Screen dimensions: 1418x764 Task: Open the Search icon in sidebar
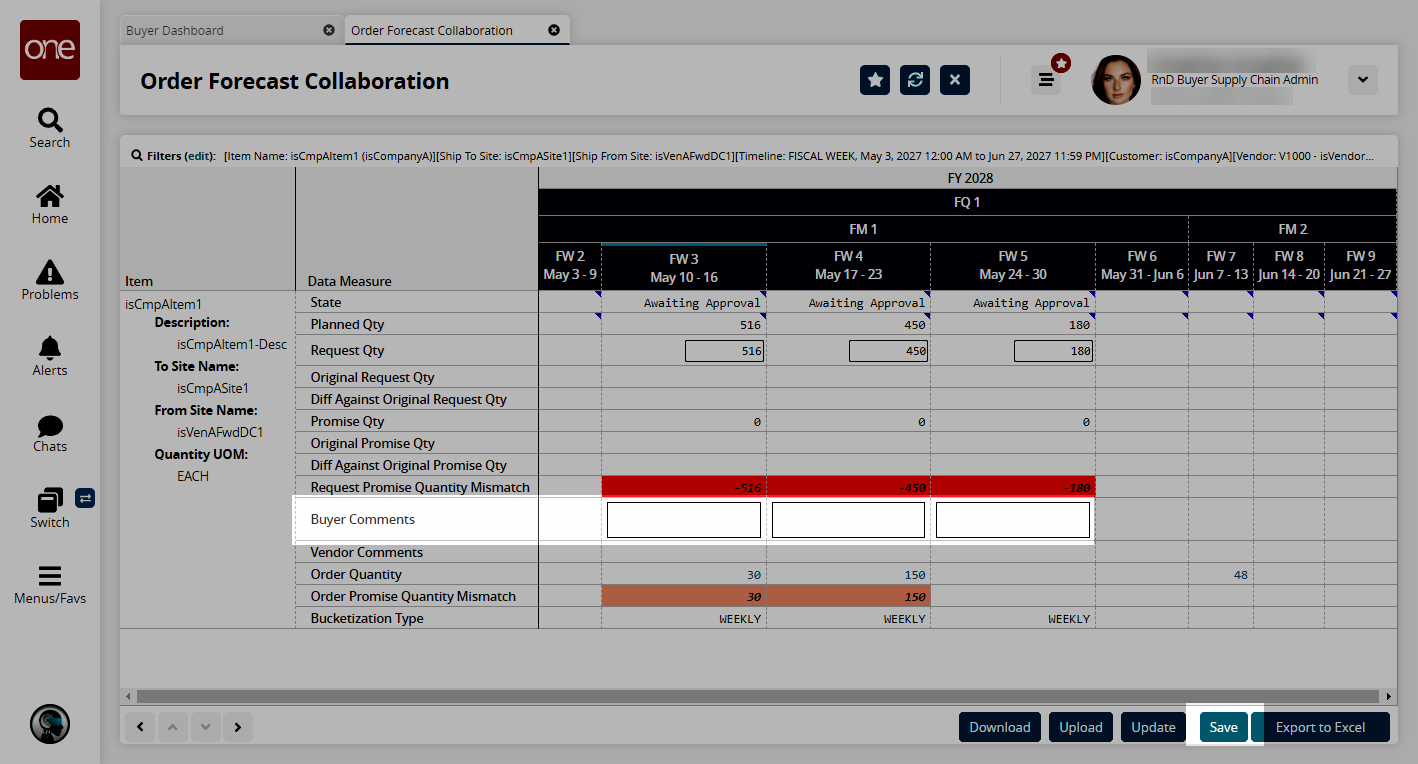tap(49, 122)
